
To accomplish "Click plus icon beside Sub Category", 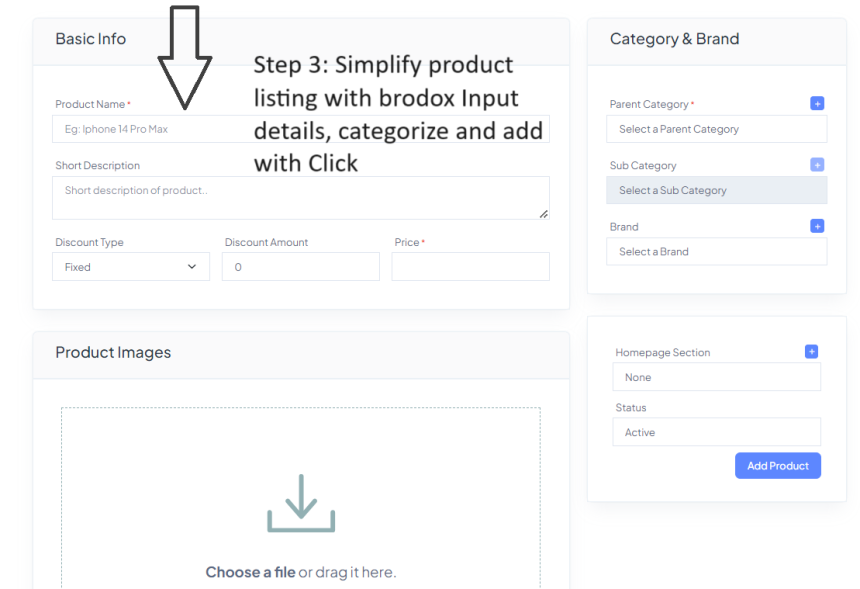I will (817, 165).
